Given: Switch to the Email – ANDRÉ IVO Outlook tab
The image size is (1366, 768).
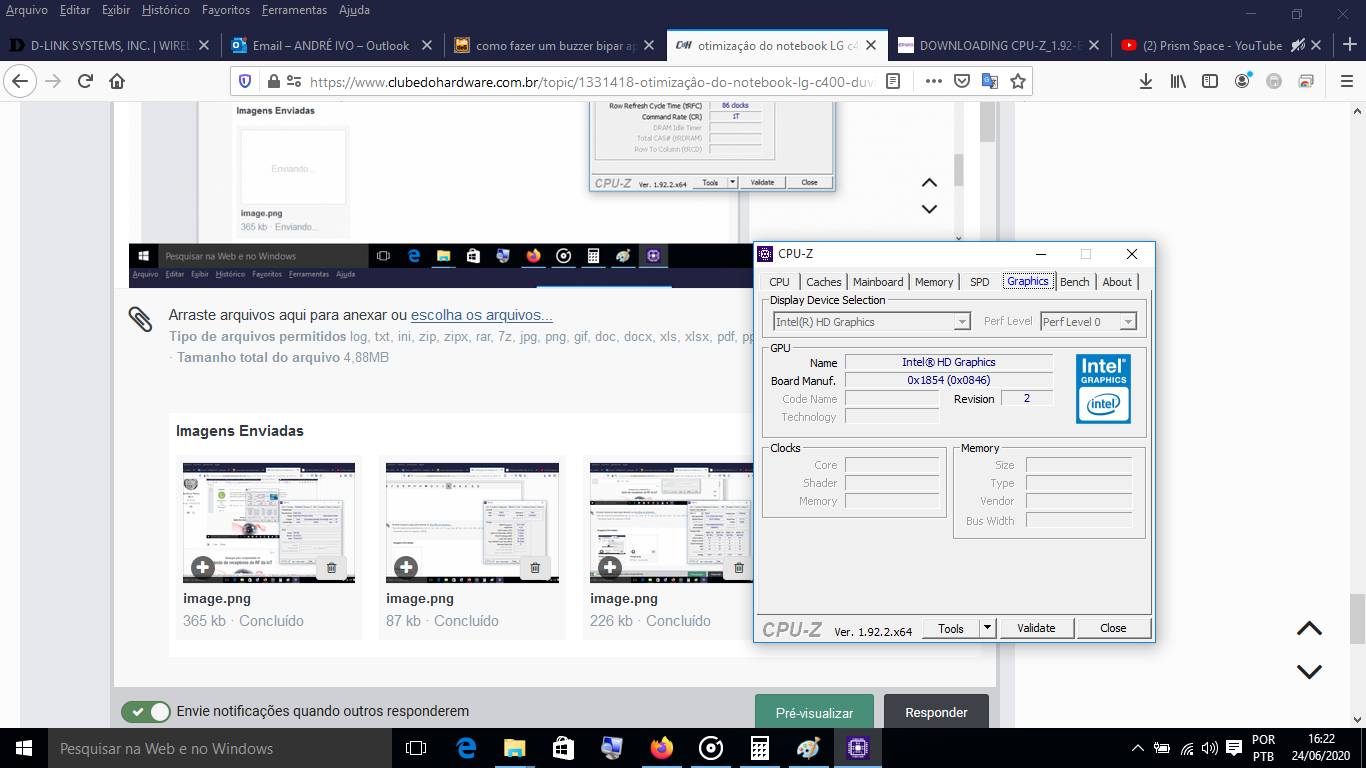Looking at the screenshot, I should coord(331,45).
